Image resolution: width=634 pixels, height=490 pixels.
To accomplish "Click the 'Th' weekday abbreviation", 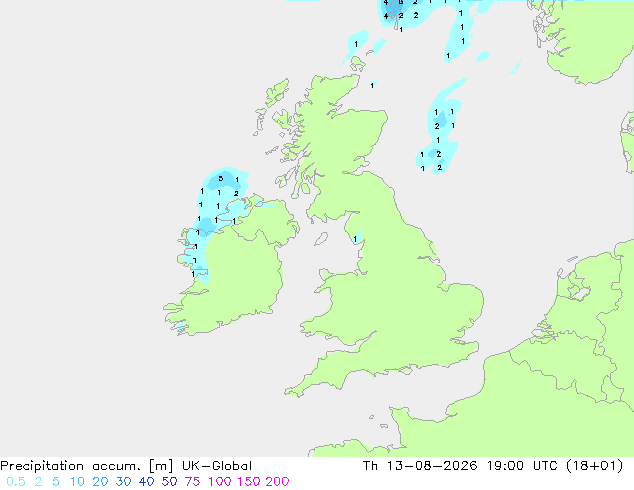I will (x=370, y=466).
